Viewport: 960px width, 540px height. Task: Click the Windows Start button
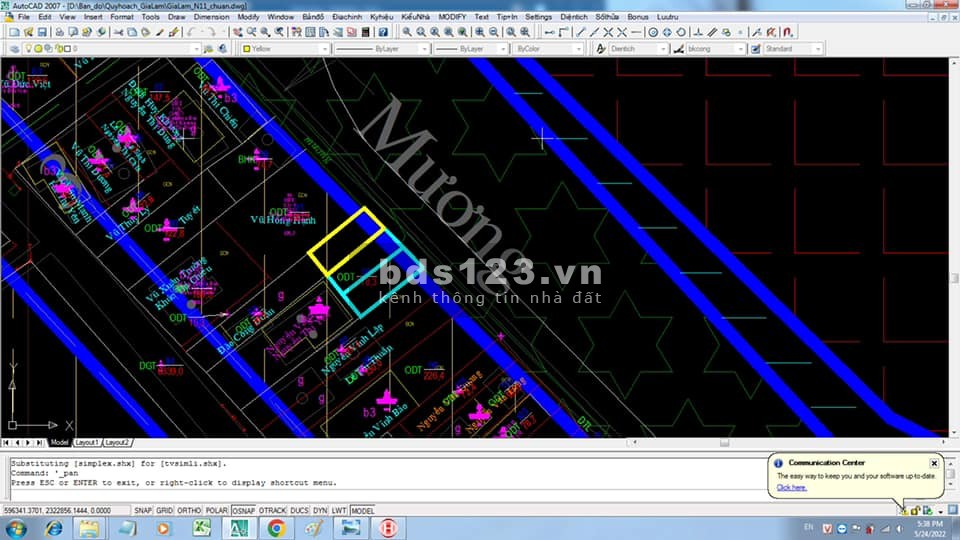point(16,528)
